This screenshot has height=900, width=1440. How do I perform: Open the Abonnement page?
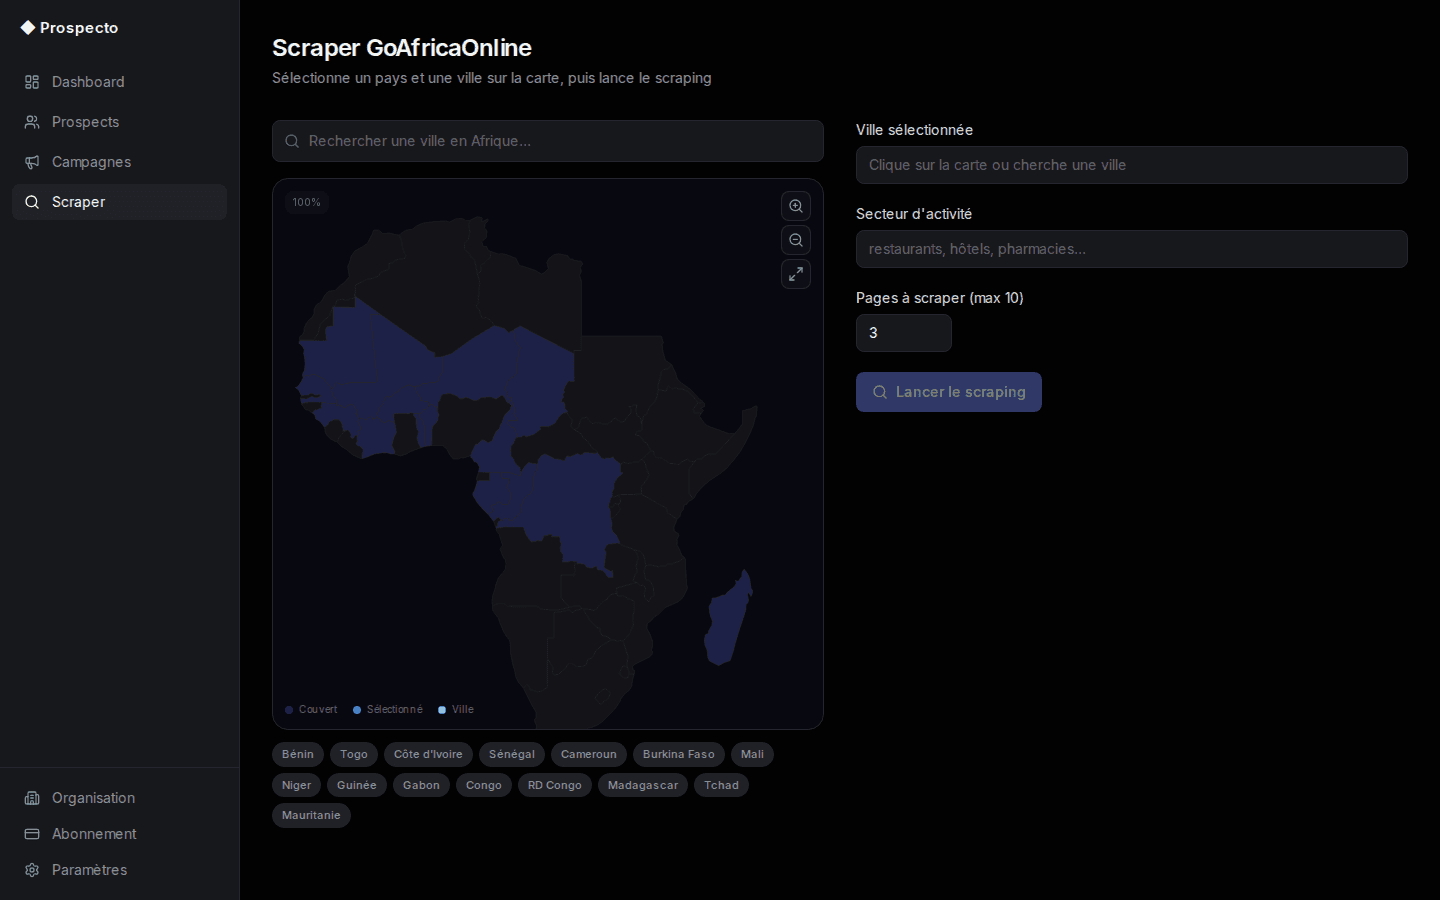point(119,834)
